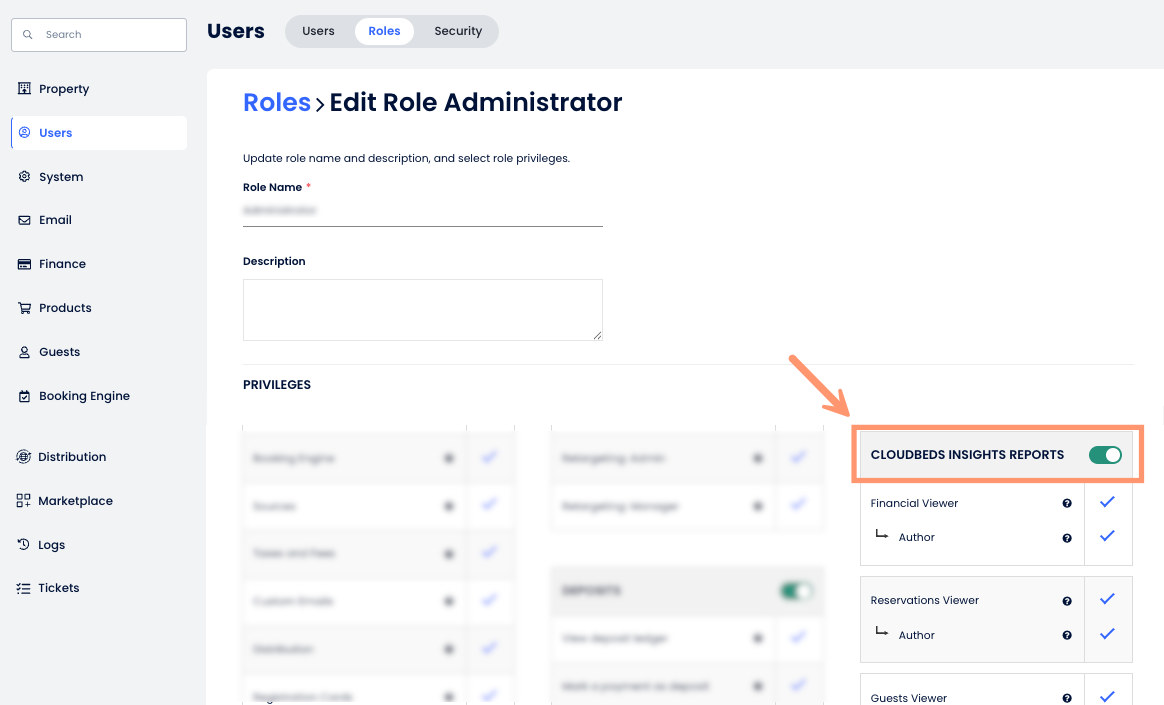Toggle the Guests Viewer checkmark
Viewport: 1164px width, 705px height.
[1107, 696]
